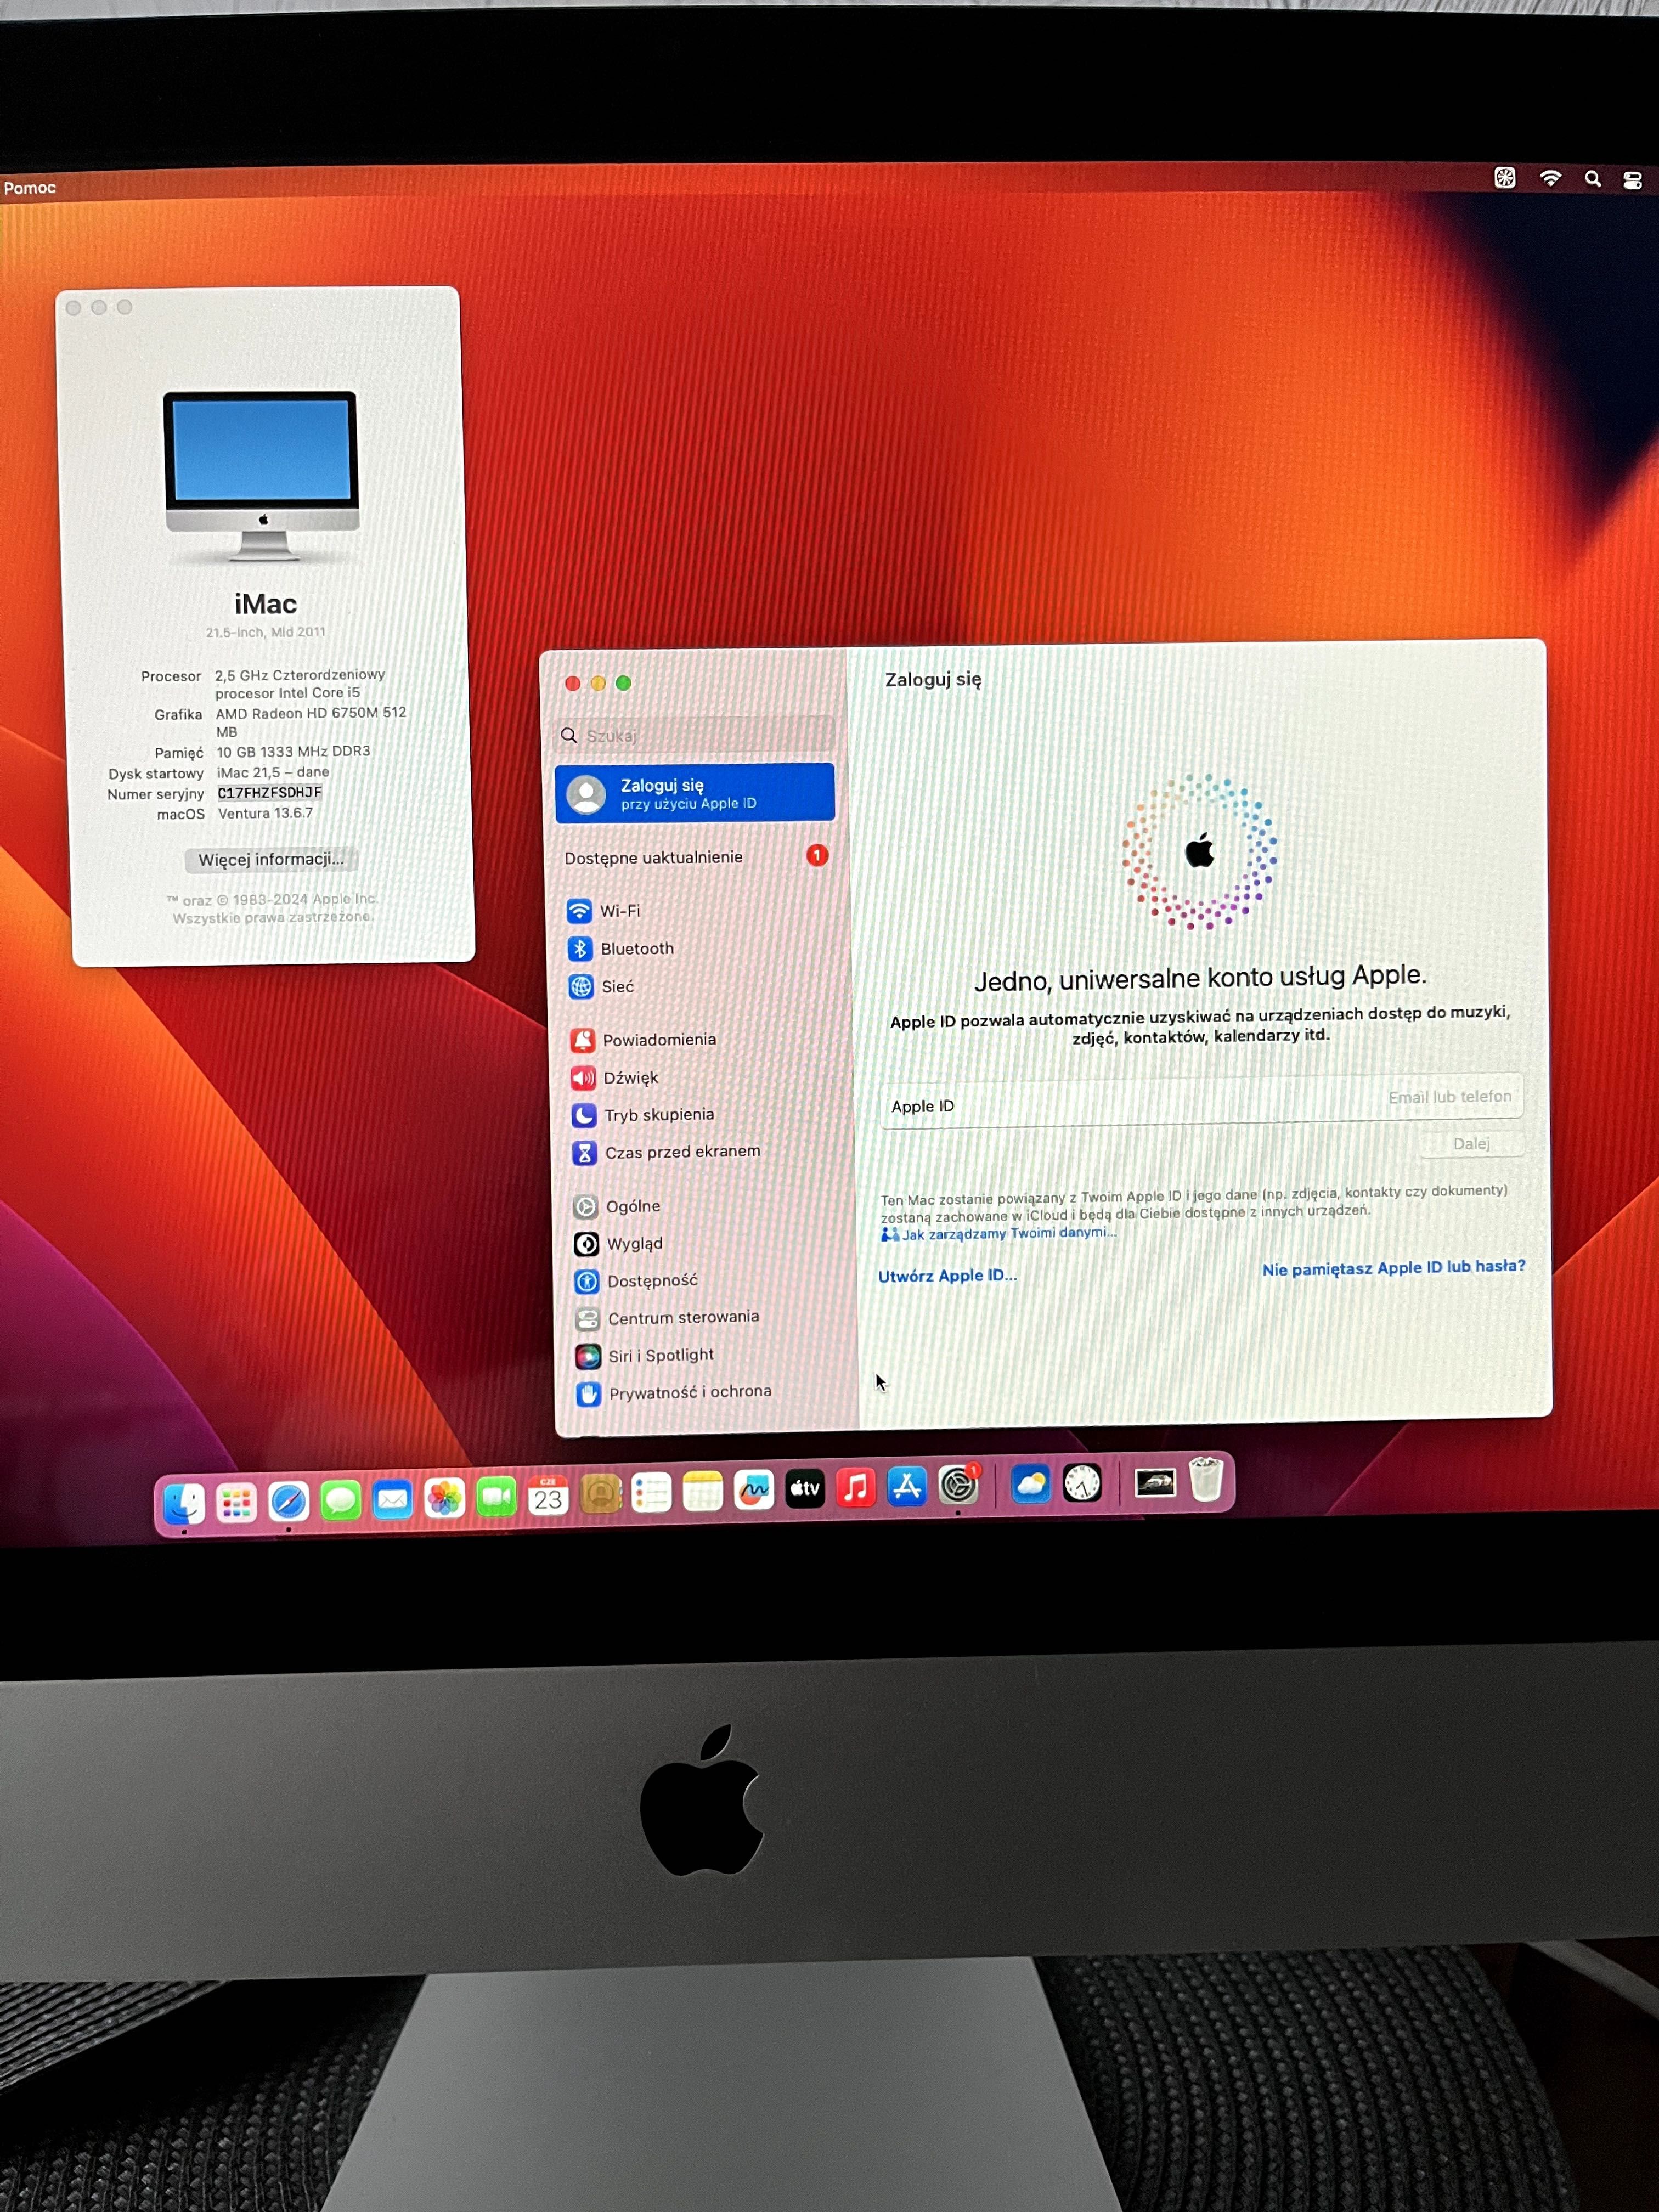1659x2212 pixels.
Task: Open Calendar showing 23 in Dock
Action: tap(548, 1496)
